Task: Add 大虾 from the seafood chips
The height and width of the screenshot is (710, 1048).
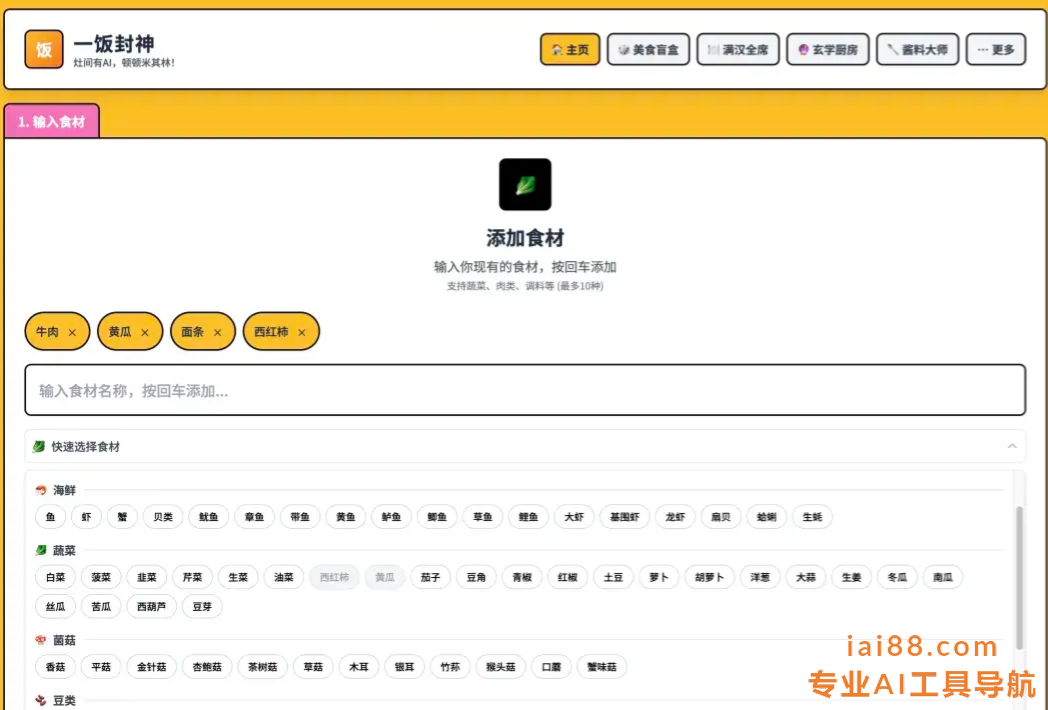Action: [574, 517]
